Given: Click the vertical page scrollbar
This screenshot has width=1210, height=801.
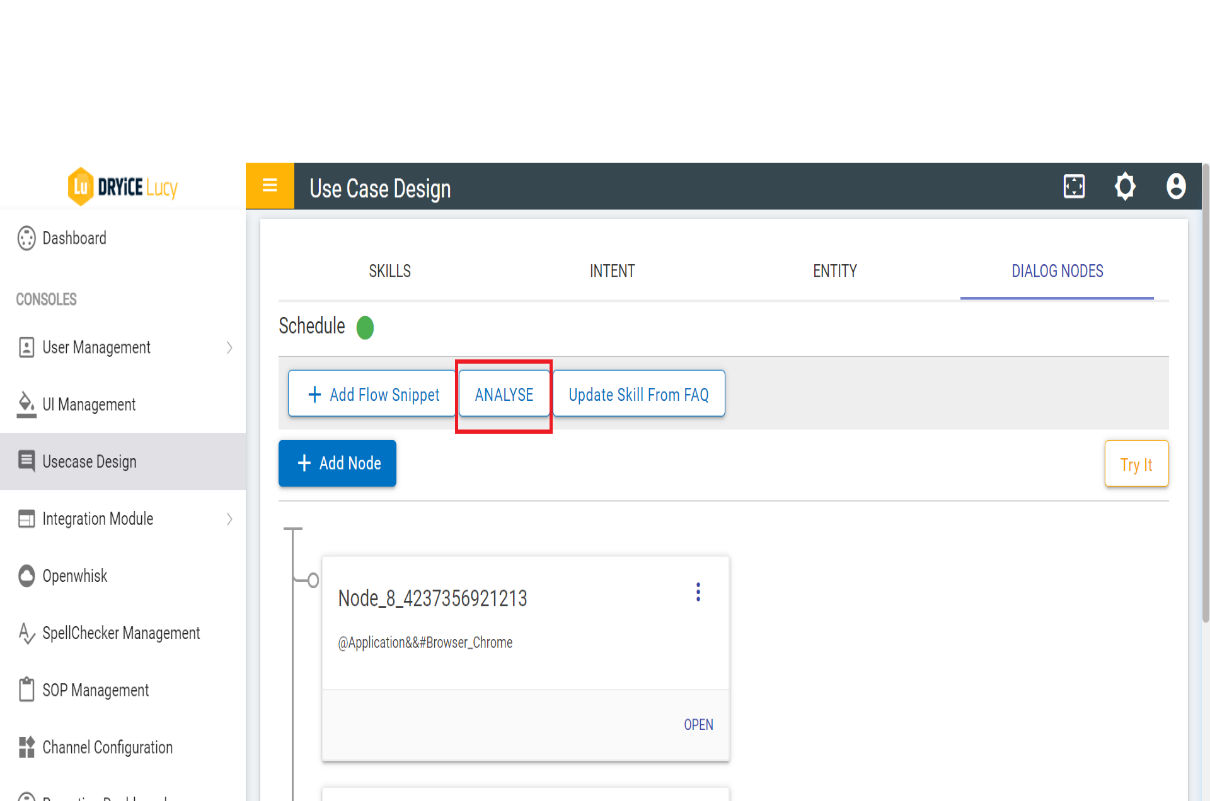Looking at the screenshot, I should click(x=1205, y=400).
